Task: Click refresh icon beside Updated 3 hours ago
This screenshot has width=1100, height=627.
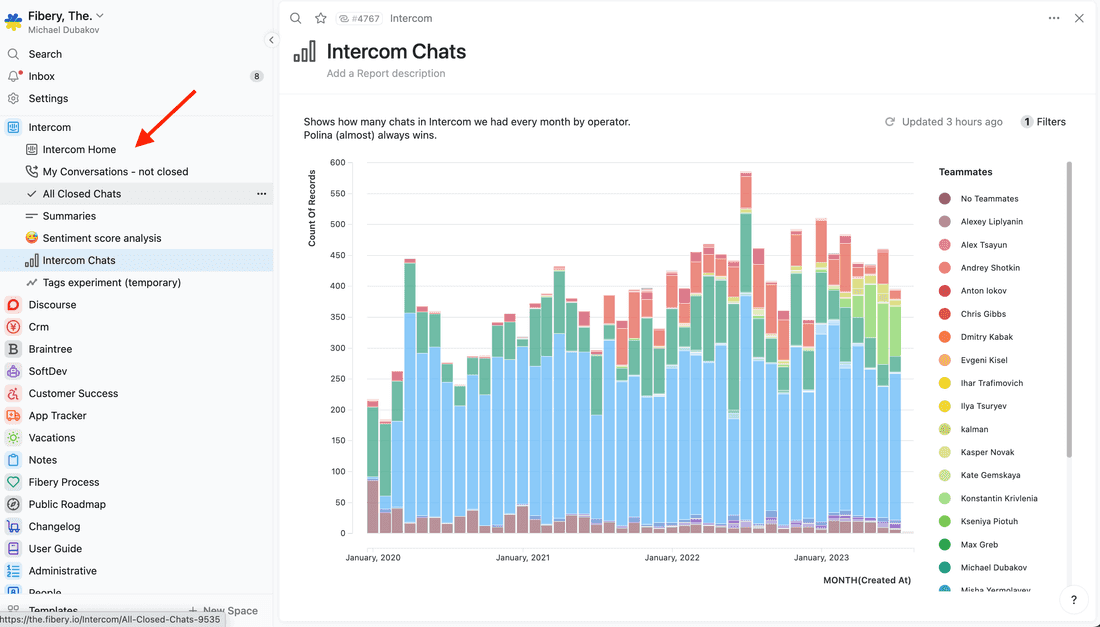Action: tap(889, 122)
